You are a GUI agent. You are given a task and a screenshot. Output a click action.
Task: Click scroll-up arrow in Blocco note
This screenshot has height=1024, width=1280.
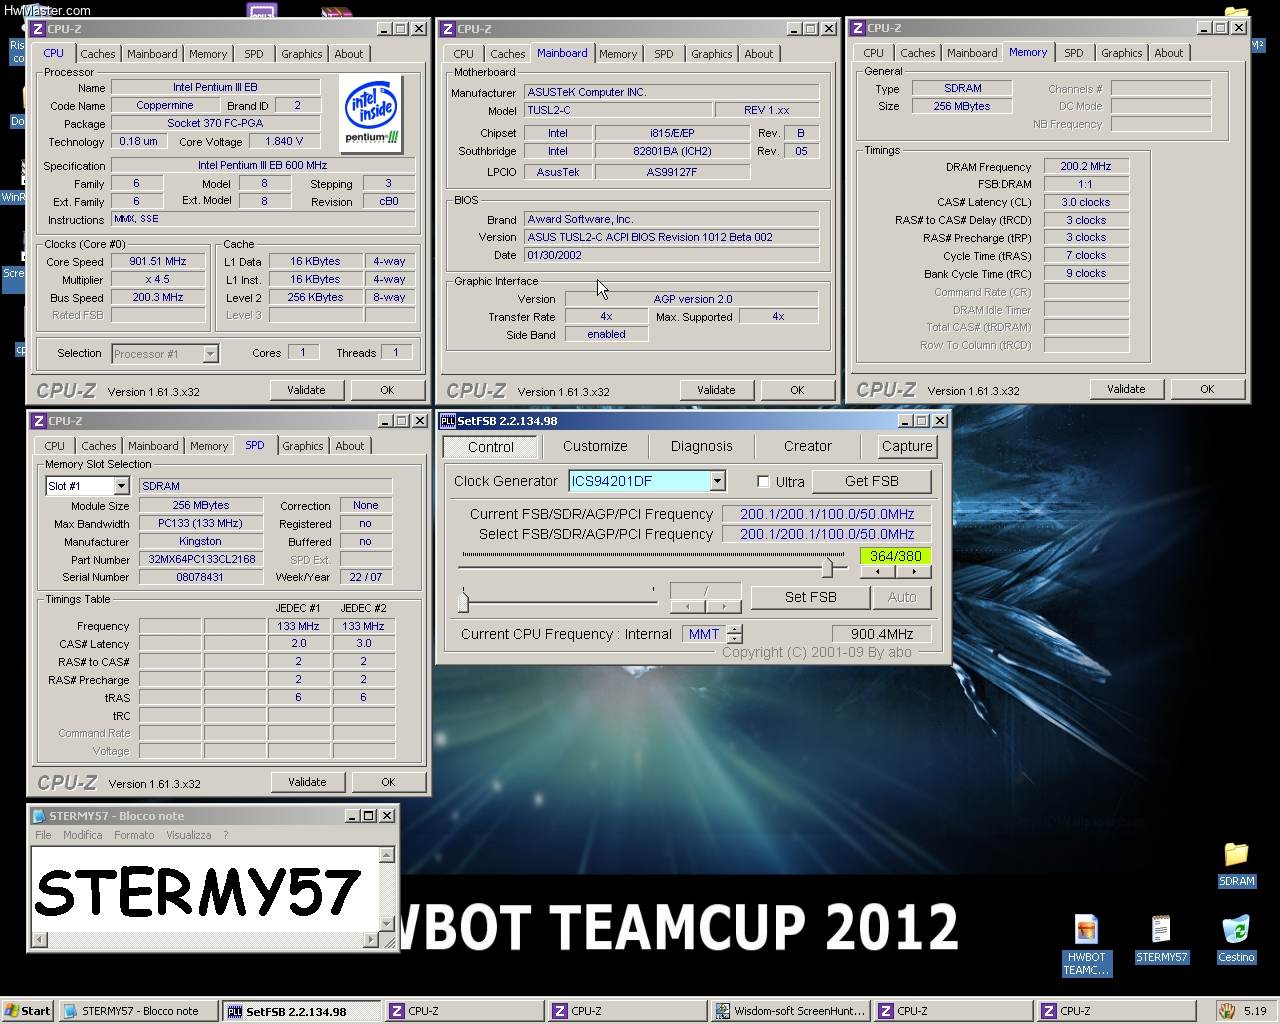[x=387, y=855]
